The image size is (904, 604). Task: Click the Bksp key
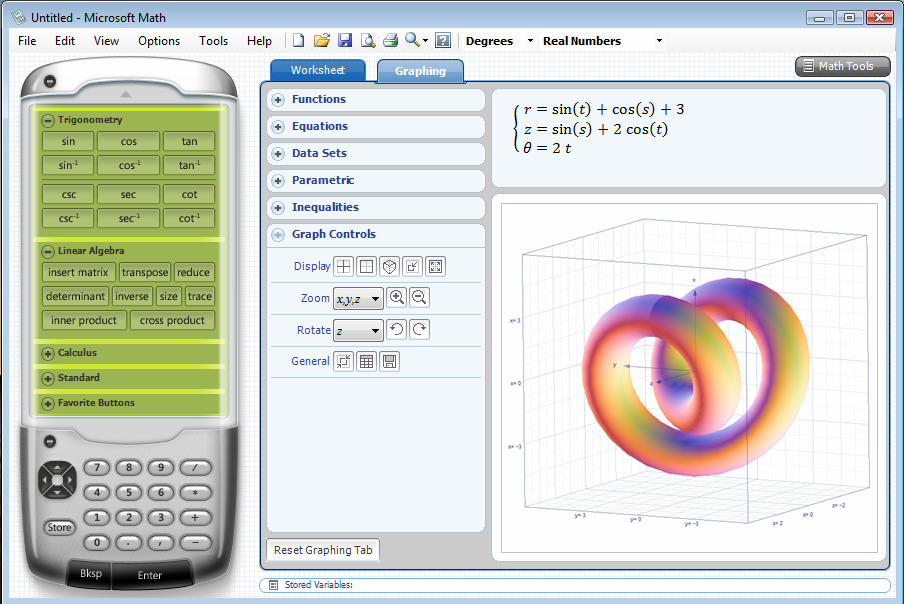pos(91,573)
